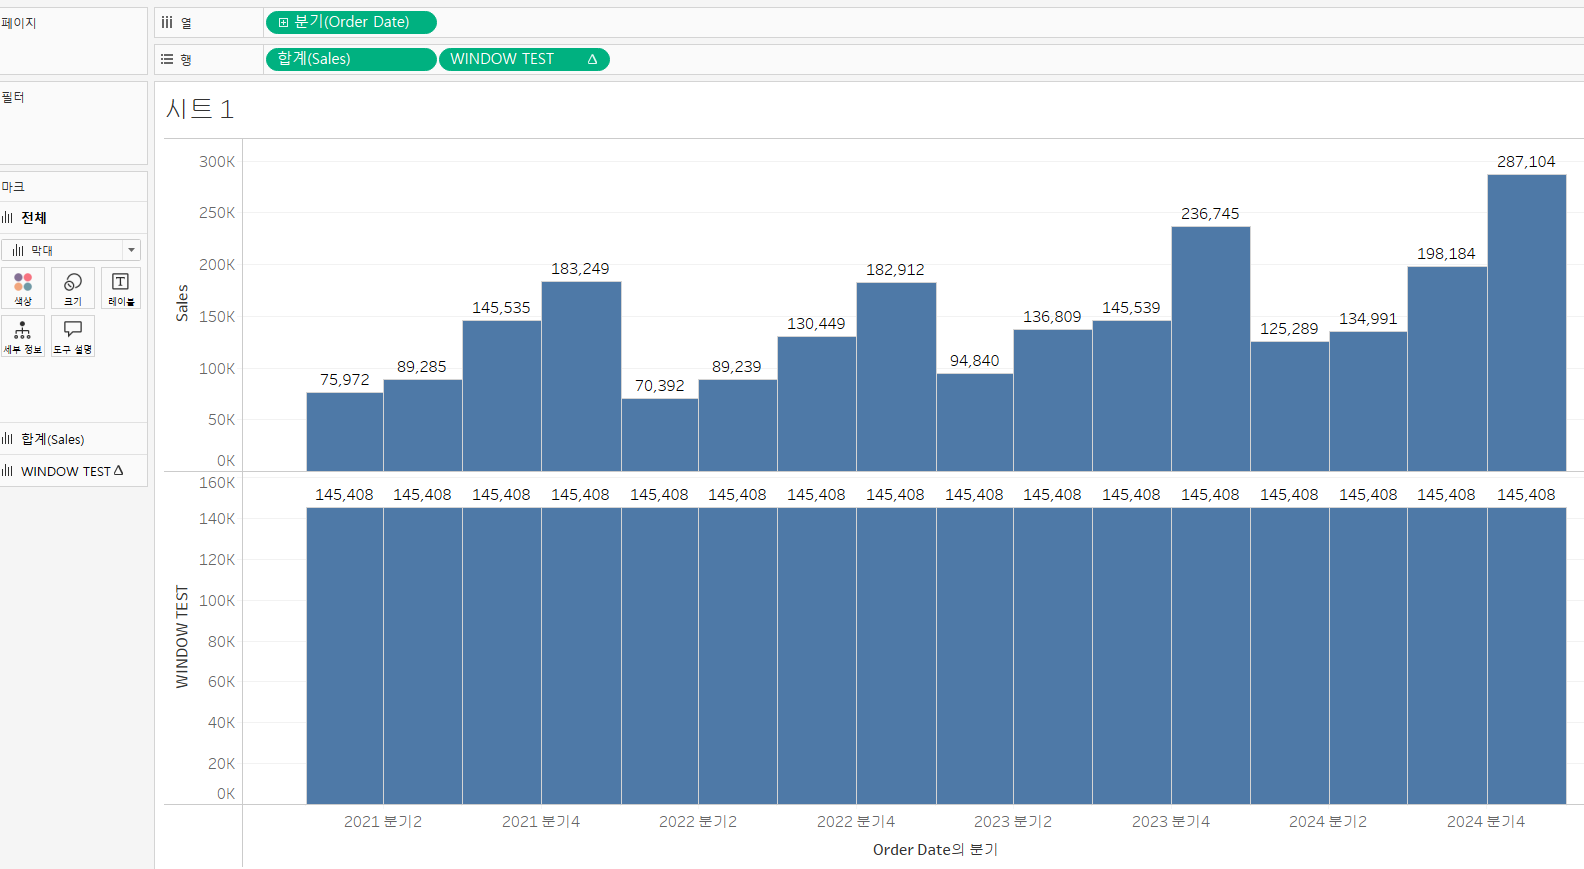The image size is (1584, 869).
Task: Click the sheet title 시트 1
Action: click(200, 109)
